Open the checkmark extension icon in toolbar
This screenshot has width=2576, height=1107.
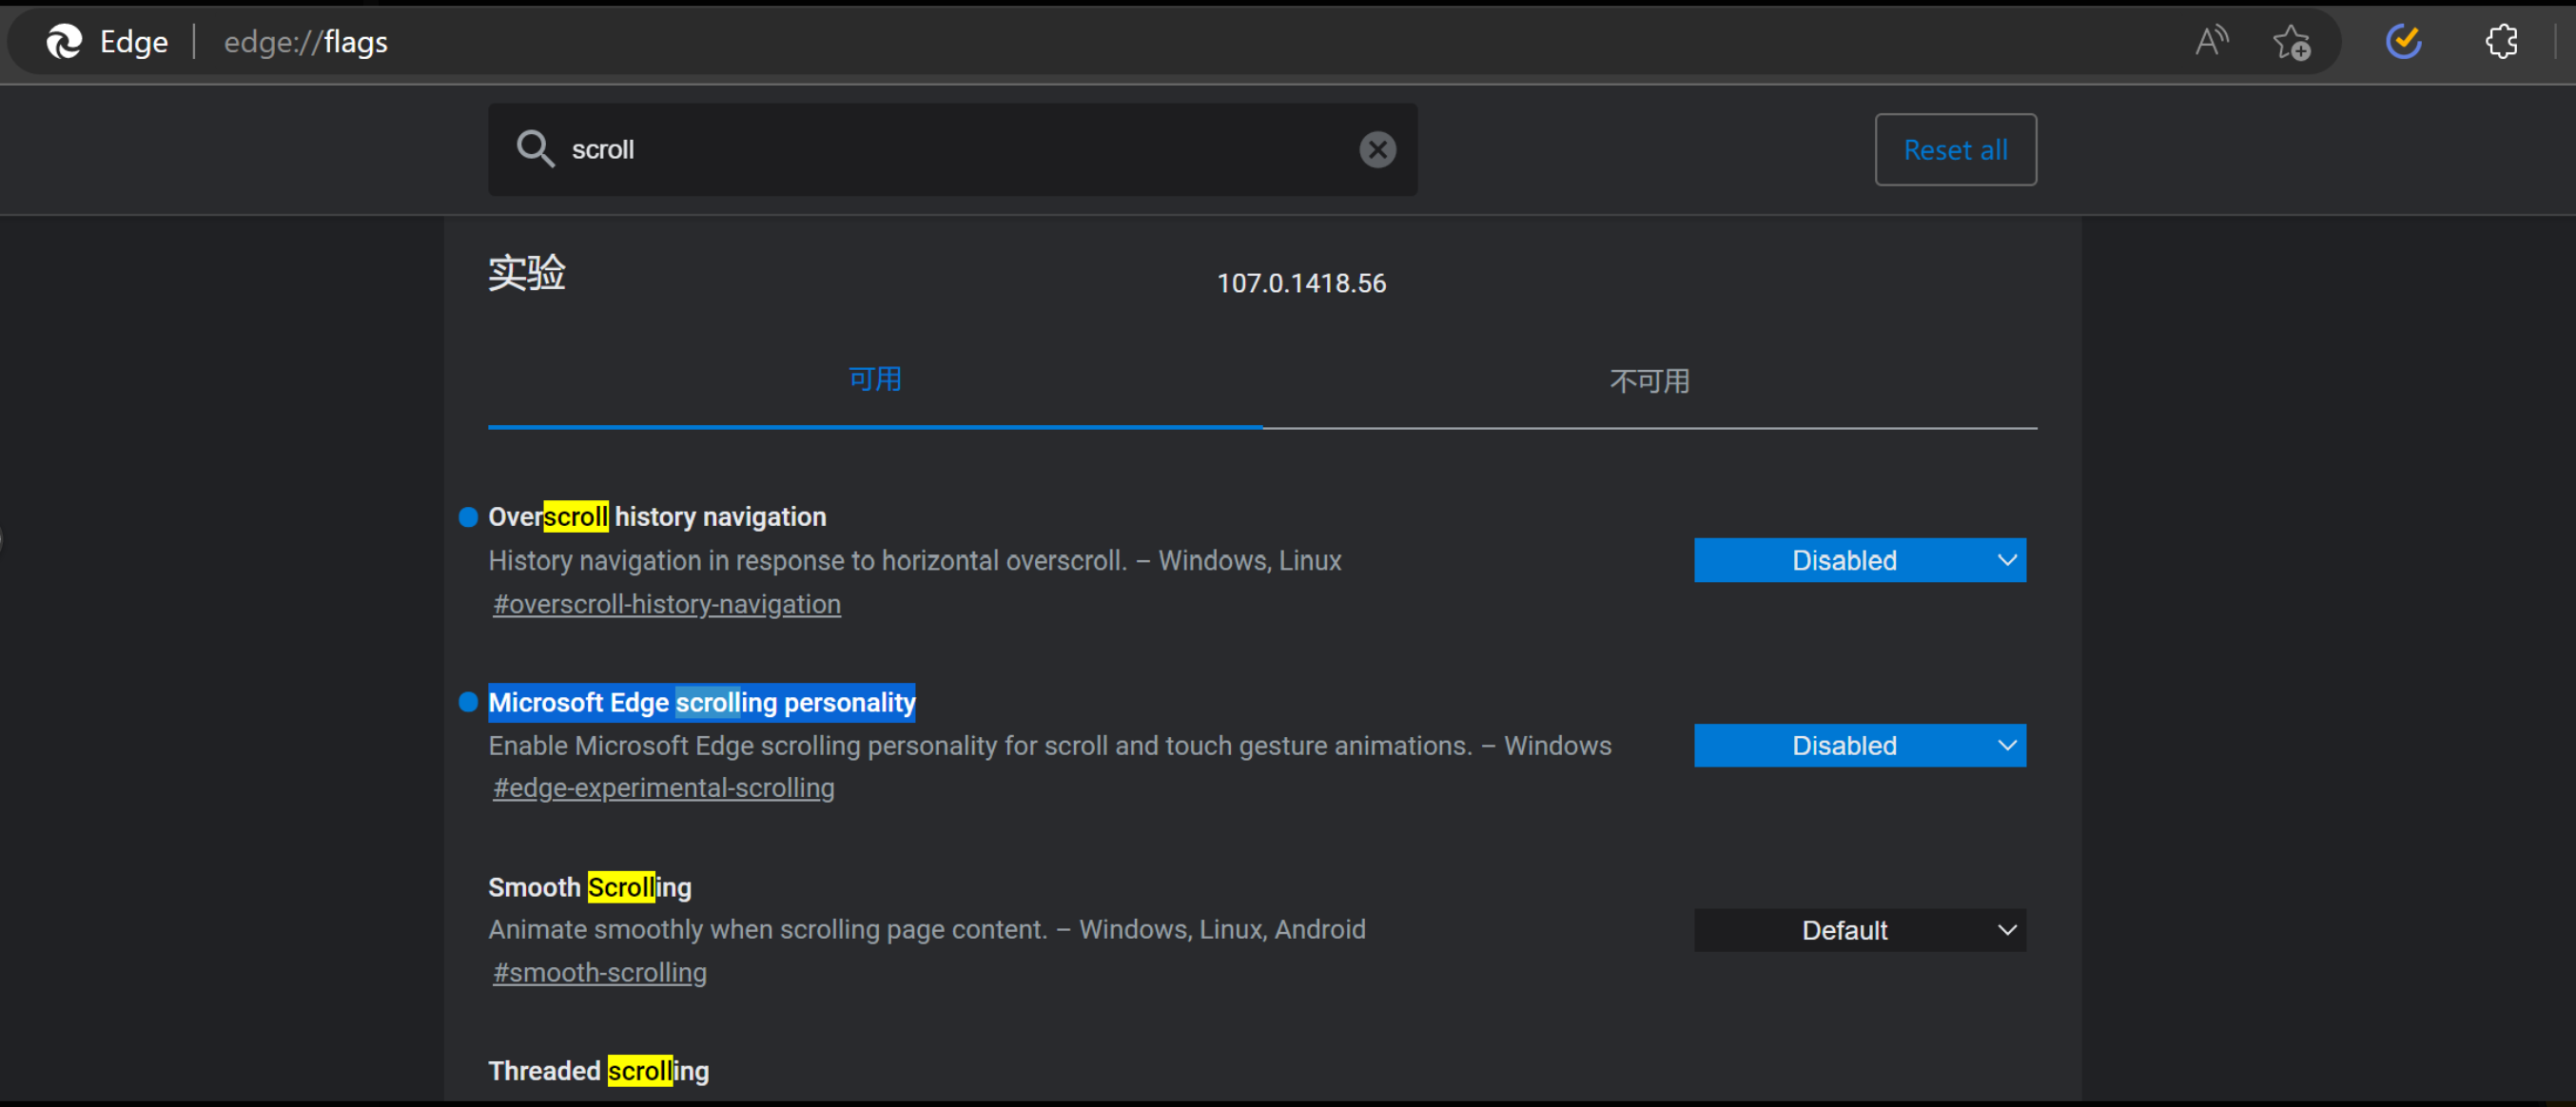pyautogui.click(x=2403, y=41)
